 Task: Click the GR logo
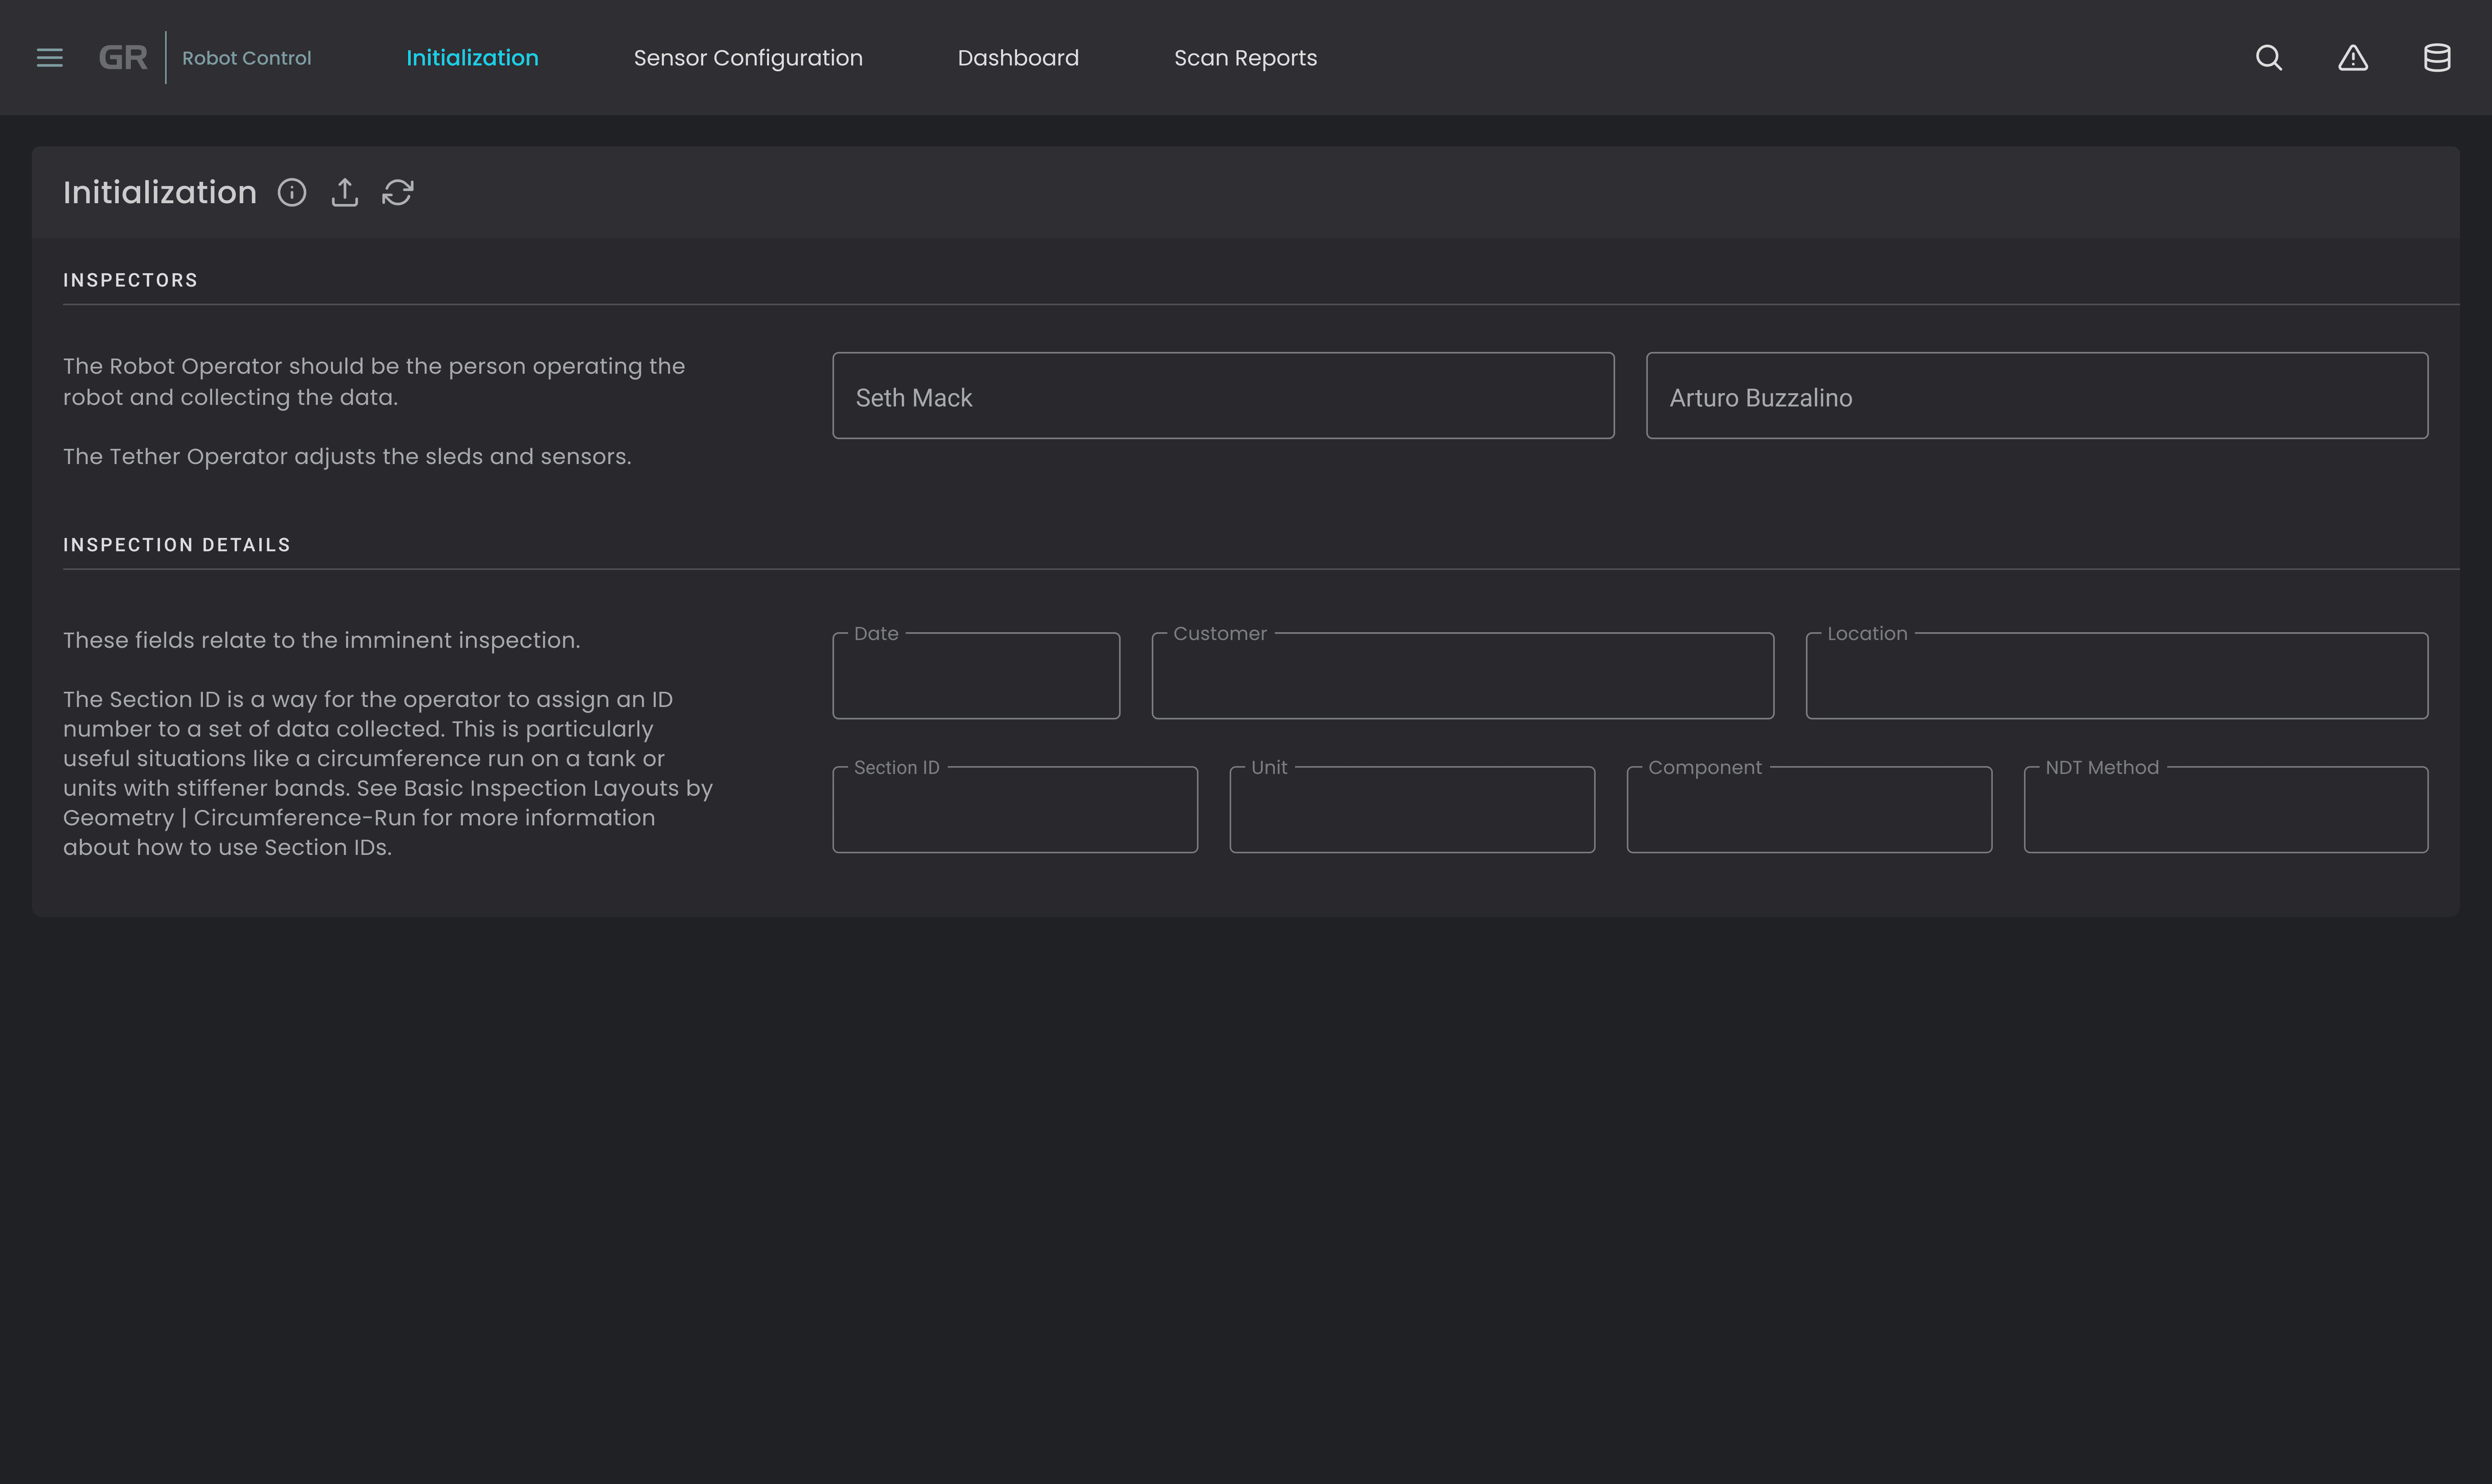[x=123, y=58]
